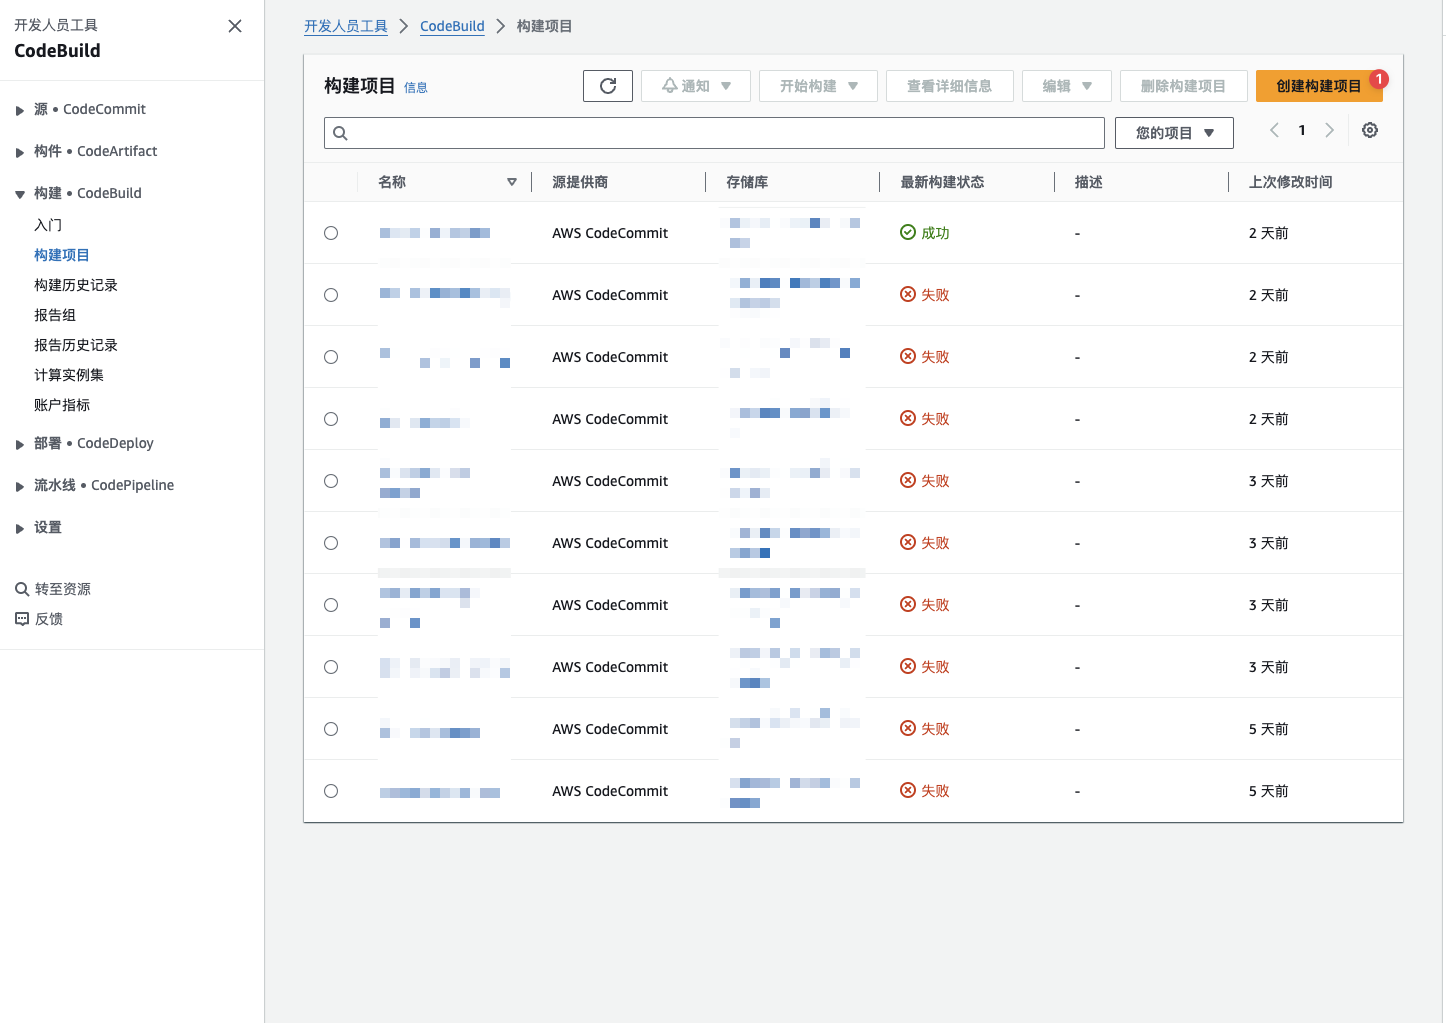The height and width of the screenshot is (1023, 1446).
Task: Go to next page arrow
Action: (1329, 130)
